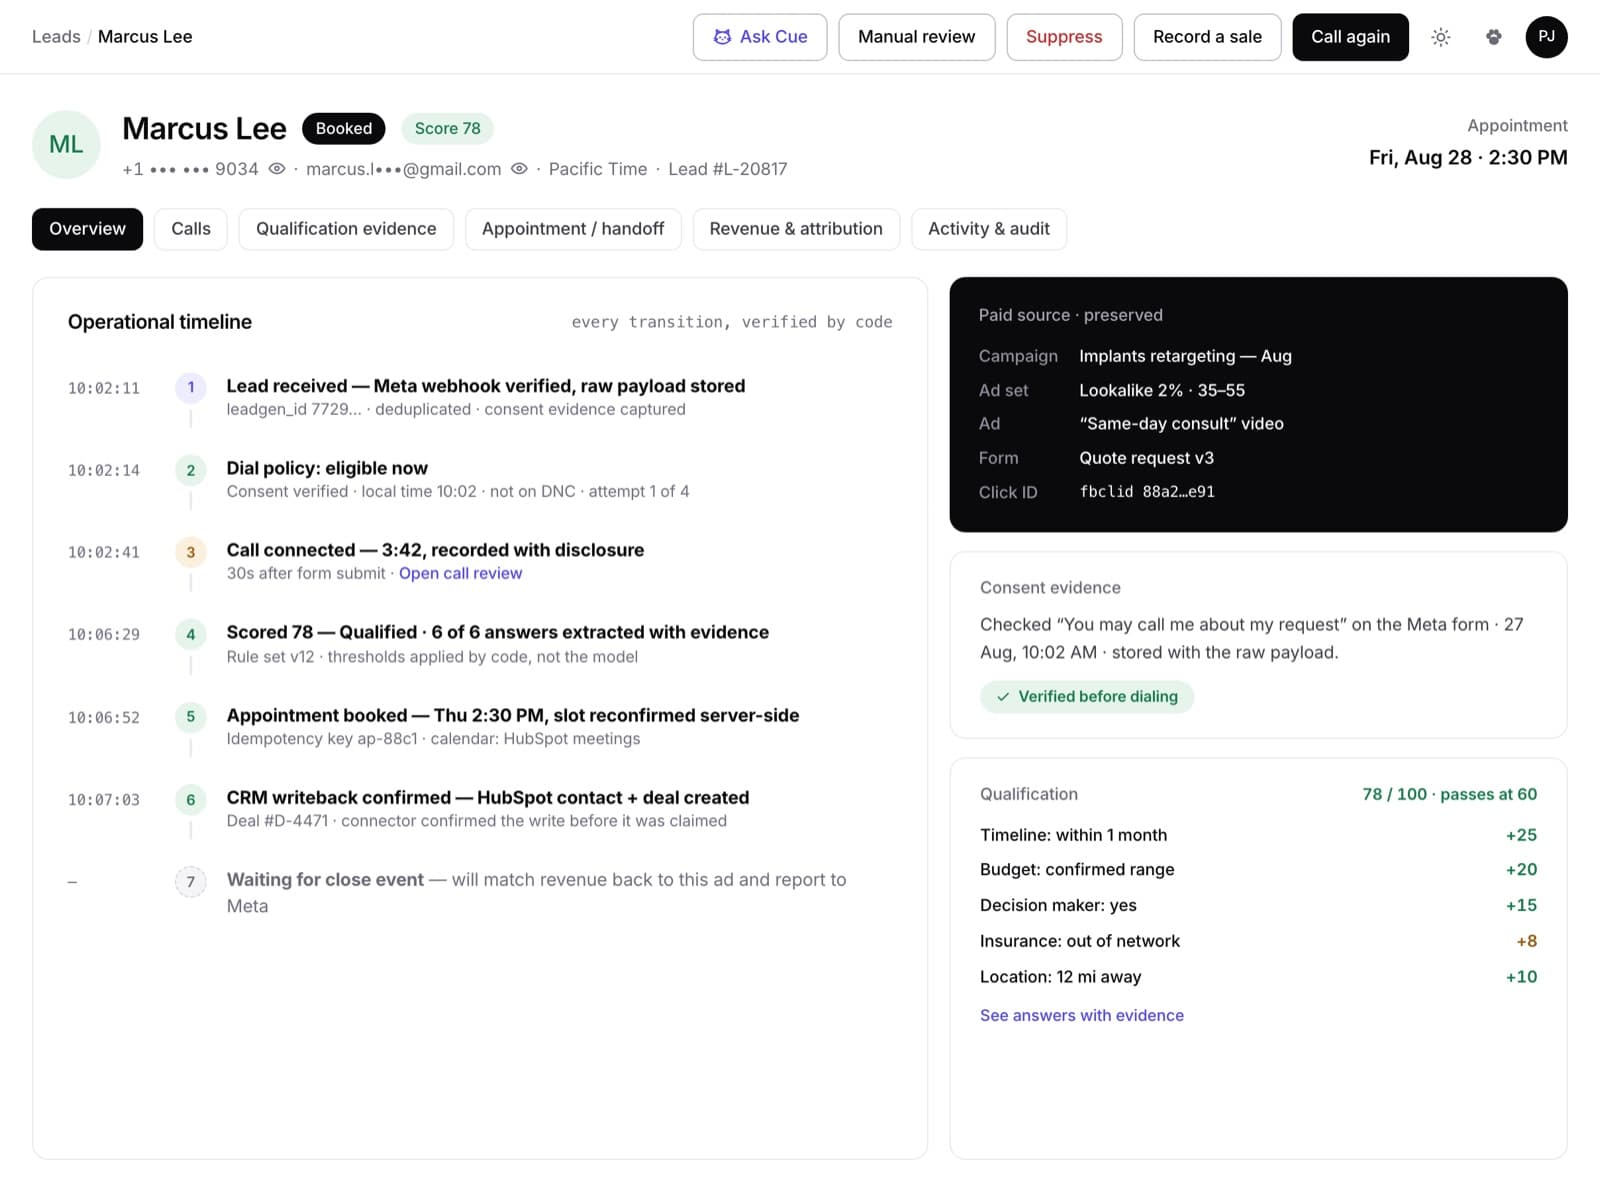
Task: Click form value 'Quote request v3'
Action: (x=1146, y=458)
